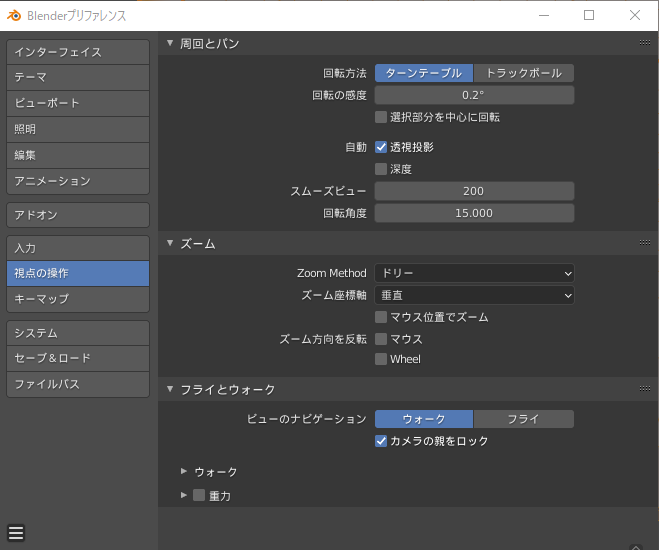The image size is (659, 550).
Task: Click the 回転角度 15.000 field
Action: click(x=474, y=213)
